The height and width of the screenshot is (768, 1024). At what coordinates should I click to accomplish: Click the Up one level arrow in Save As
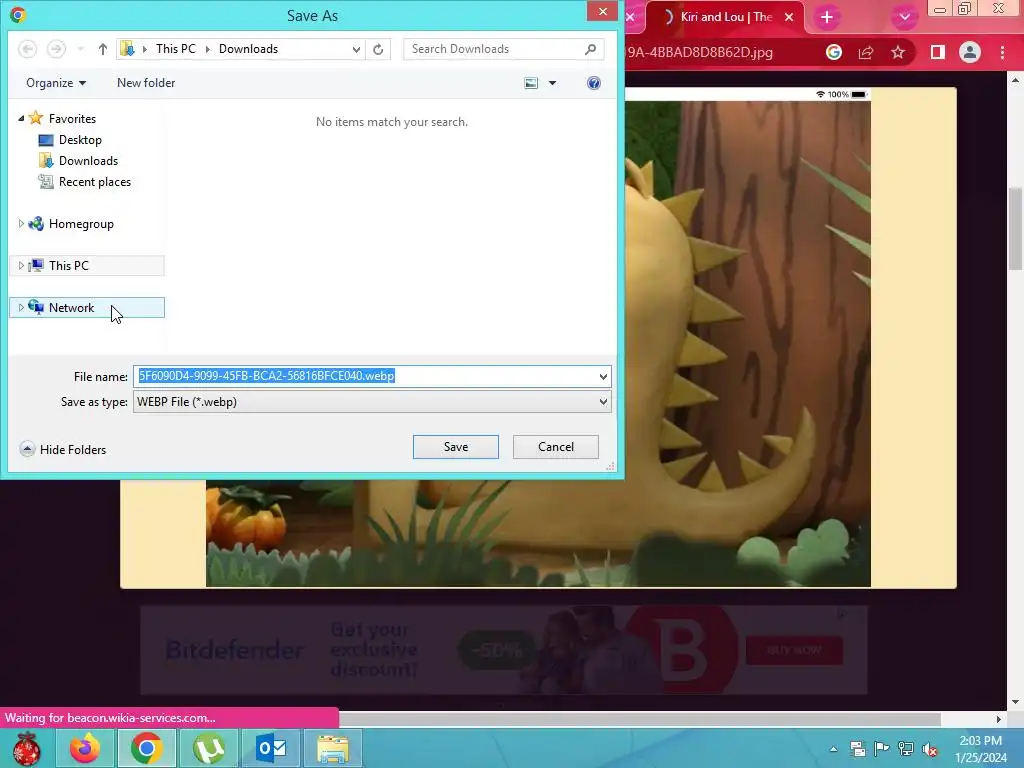click(103, 49)
